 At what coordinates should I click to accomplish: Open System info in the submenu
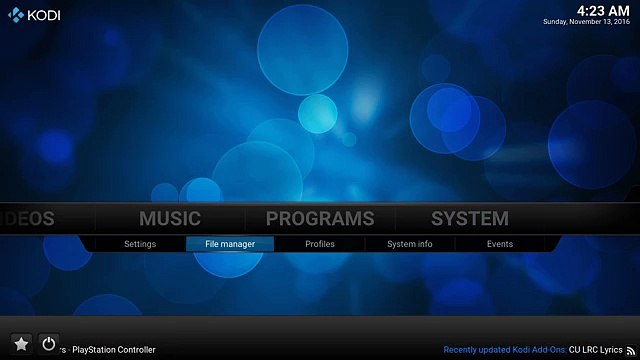(x=409, y=244)
